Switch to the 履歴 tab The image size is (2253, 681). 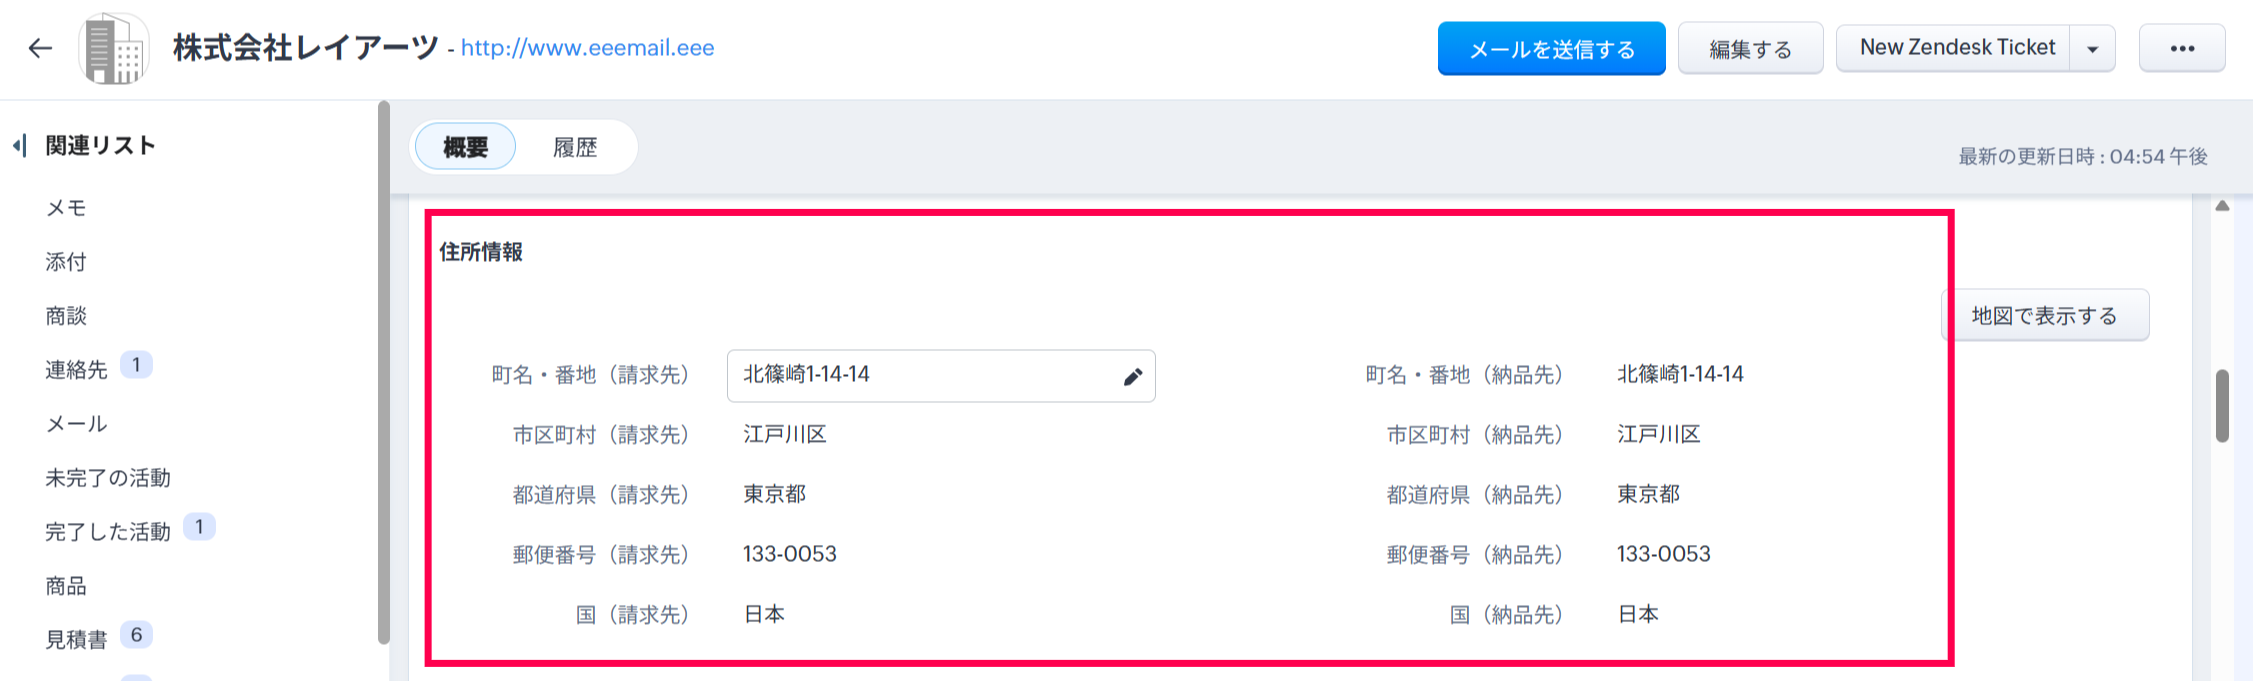[575, 148]
